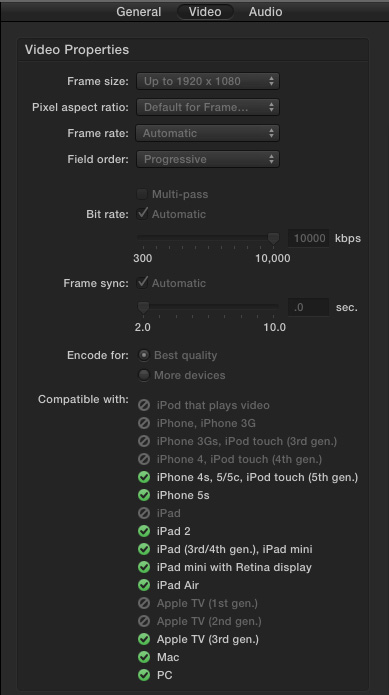The width and height of the screenshot is (389, 695).
Task: Click the green check next to PC
Action: point(144,675)
